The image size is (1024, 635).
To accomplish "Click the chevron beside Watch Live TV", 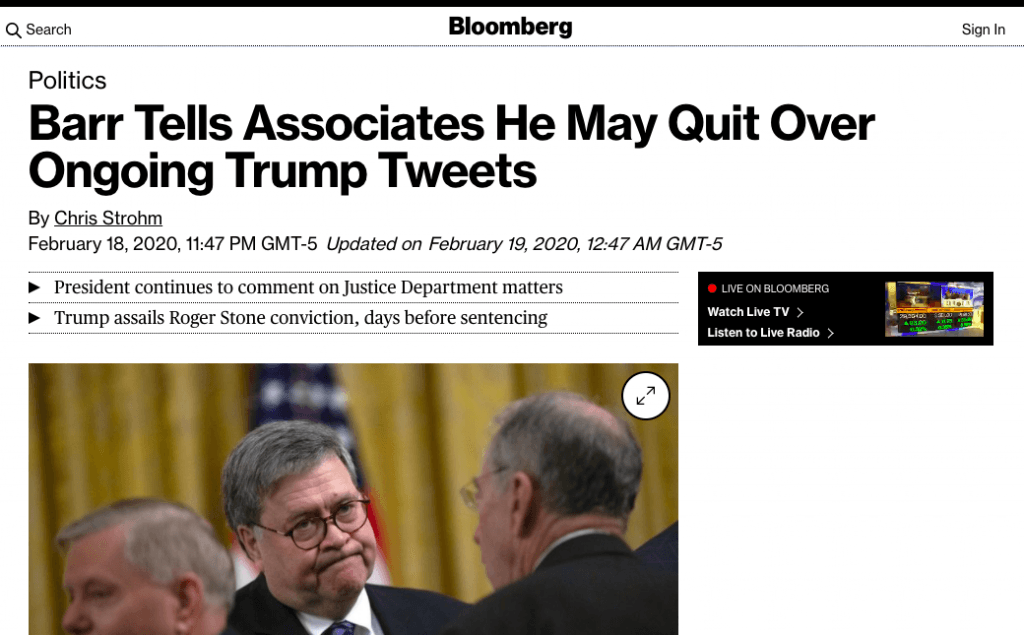I will pos(800,312).
